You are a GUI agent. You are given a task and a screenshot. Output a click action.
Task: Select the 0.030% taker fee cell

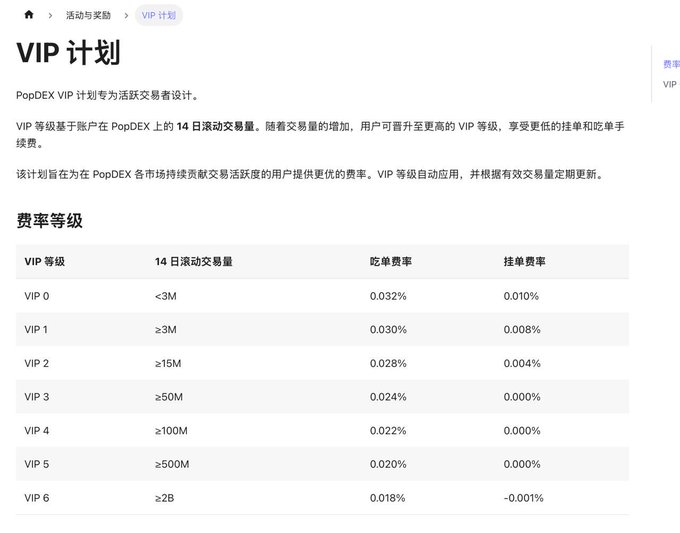point(388,330)
